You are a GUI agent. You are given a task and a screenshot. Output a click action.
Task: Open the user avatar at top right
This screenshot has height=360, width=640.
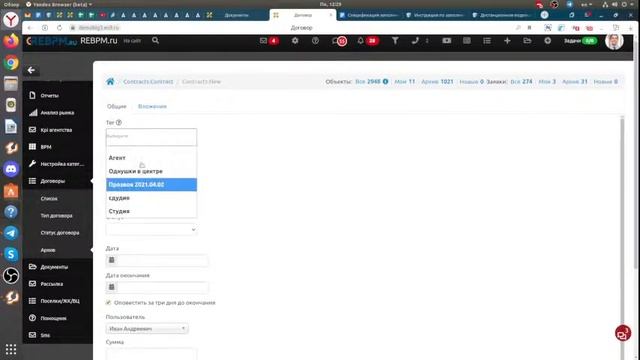point(614,41)
